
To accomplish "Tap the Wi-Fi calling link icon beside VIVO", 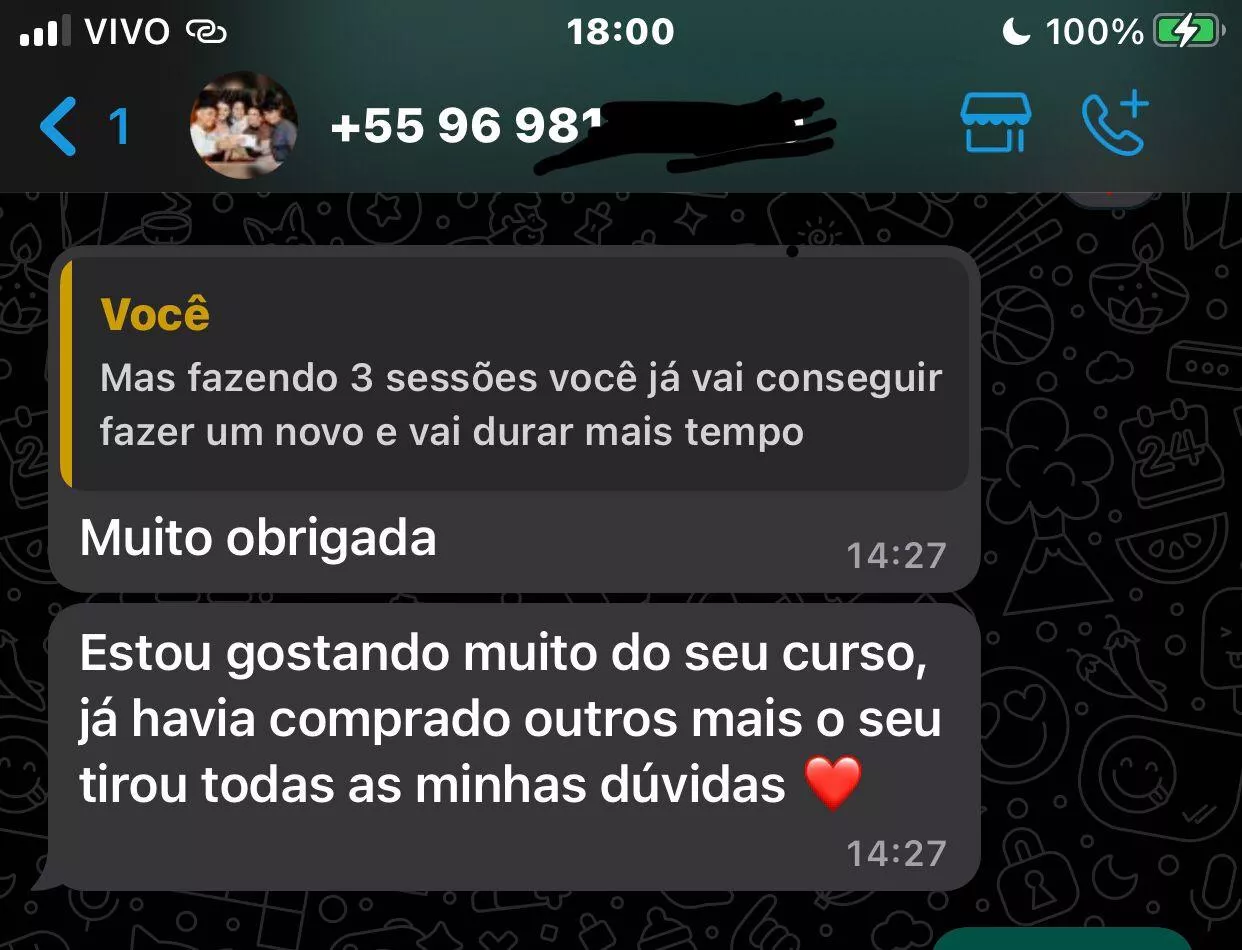I will [207, 33].
